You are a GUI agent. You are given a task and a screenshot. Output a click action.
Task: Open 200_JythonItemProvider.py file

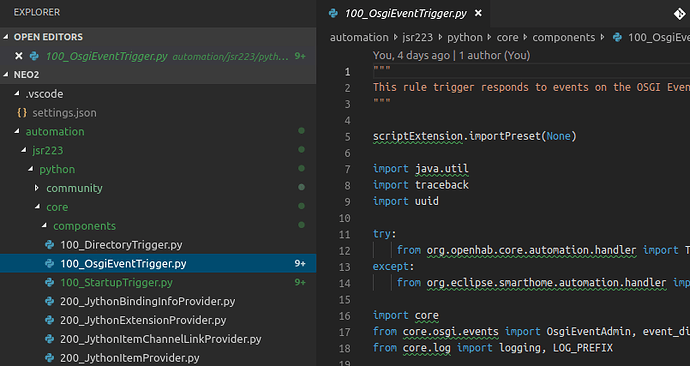tap(130, 358)
